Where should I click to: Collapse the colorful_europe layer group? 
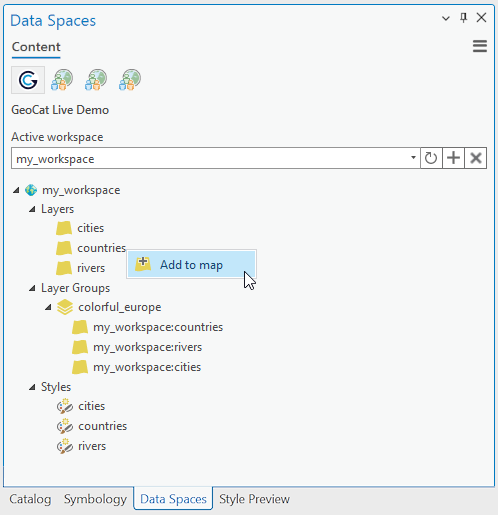tap(48, 307)
